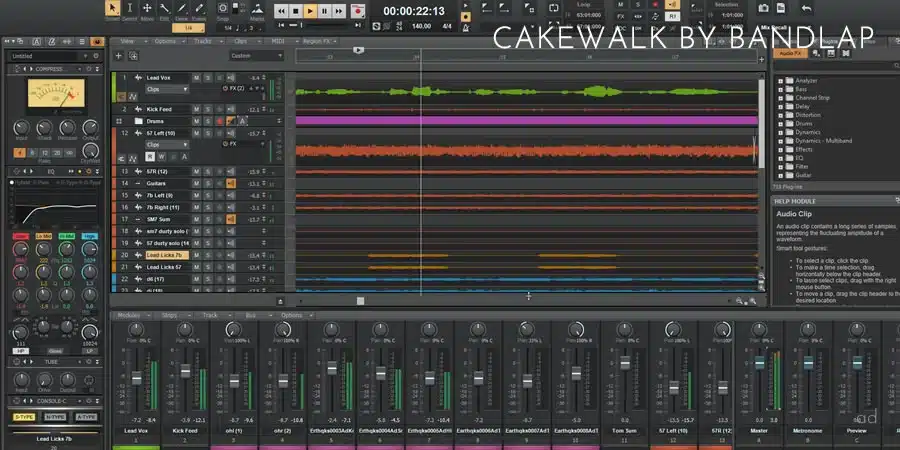Select the Draw tool
900x450 pixels.
(x=181, y=8)
